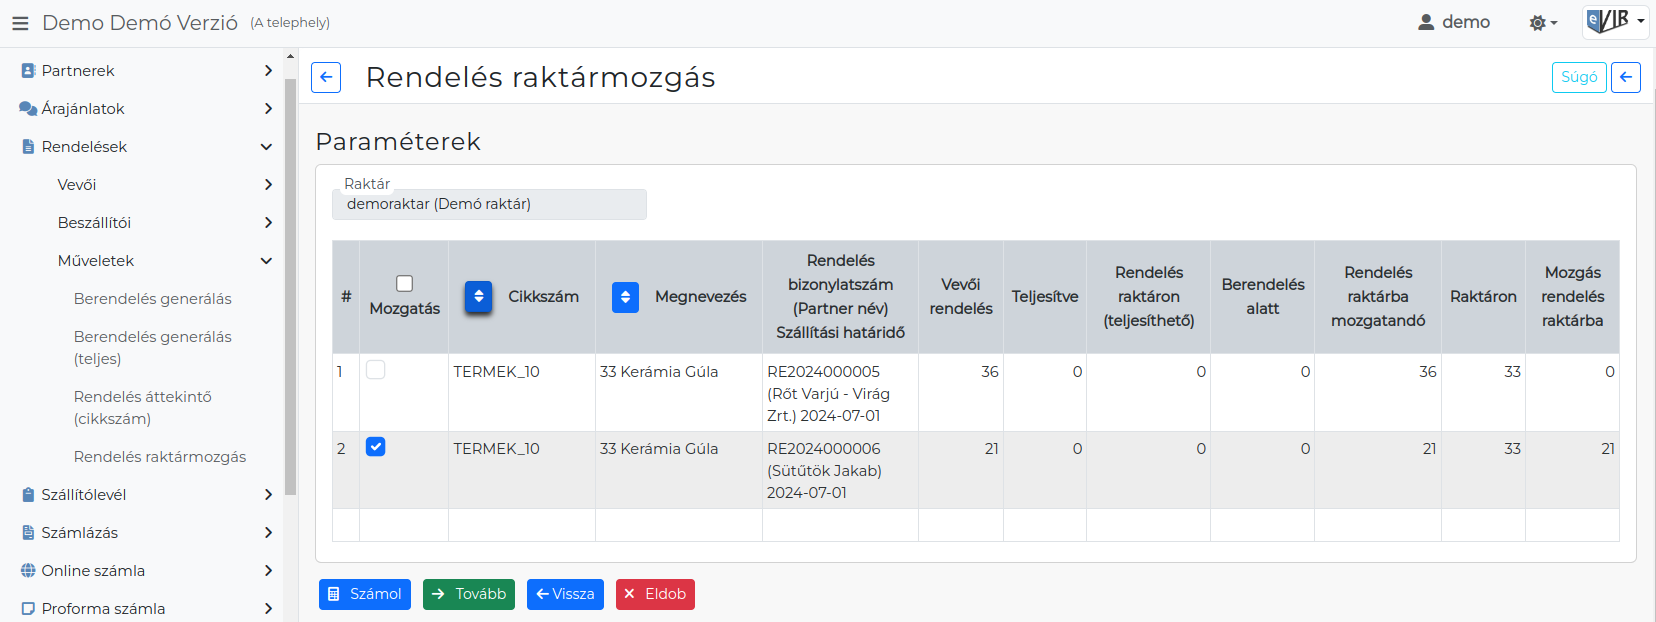
Task: Click the Szállítólevél sidebar icon
Action: [x=28, y=495]
